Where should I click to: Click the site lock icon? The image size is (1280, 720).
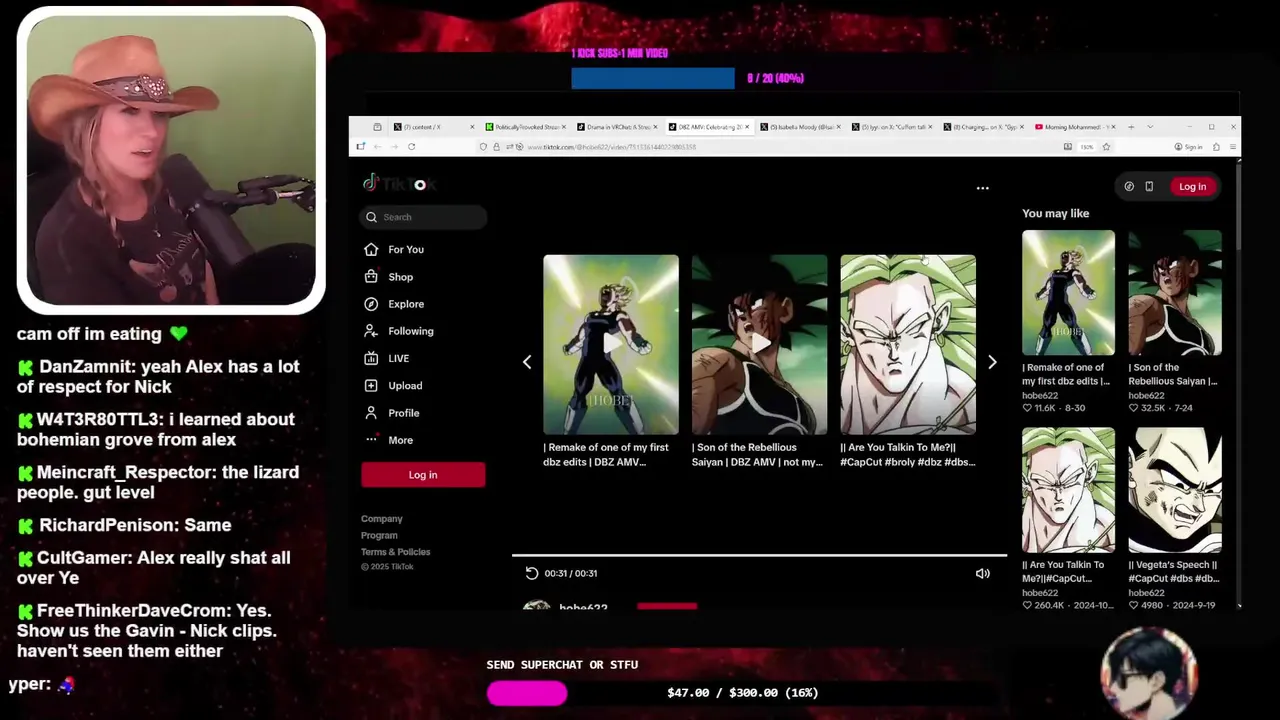tap(496, 147)
